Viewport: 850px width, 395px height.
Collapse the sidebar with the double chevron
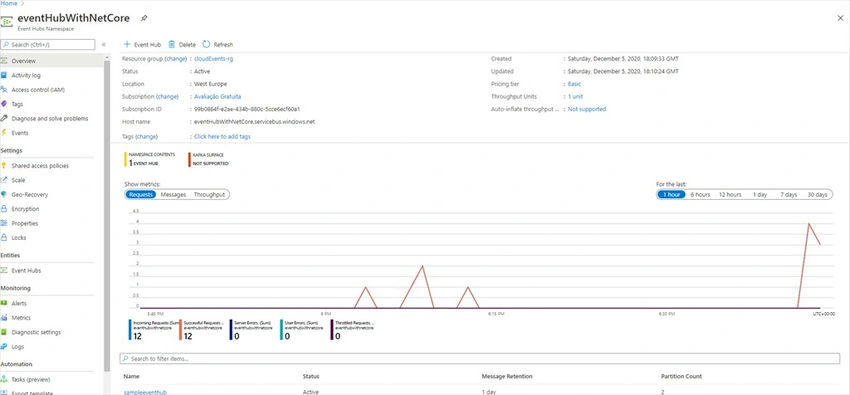click(104, 44)
